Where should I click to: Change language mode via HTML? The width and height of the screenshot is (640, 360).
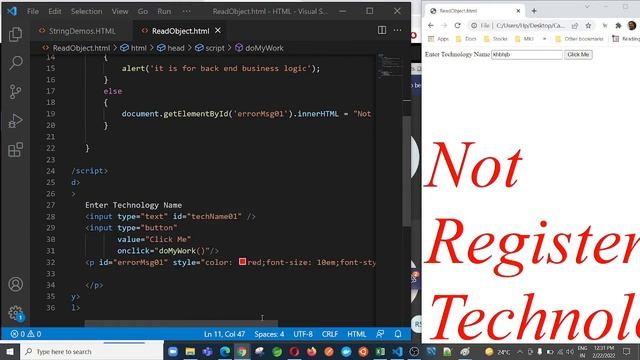(356, 334)
